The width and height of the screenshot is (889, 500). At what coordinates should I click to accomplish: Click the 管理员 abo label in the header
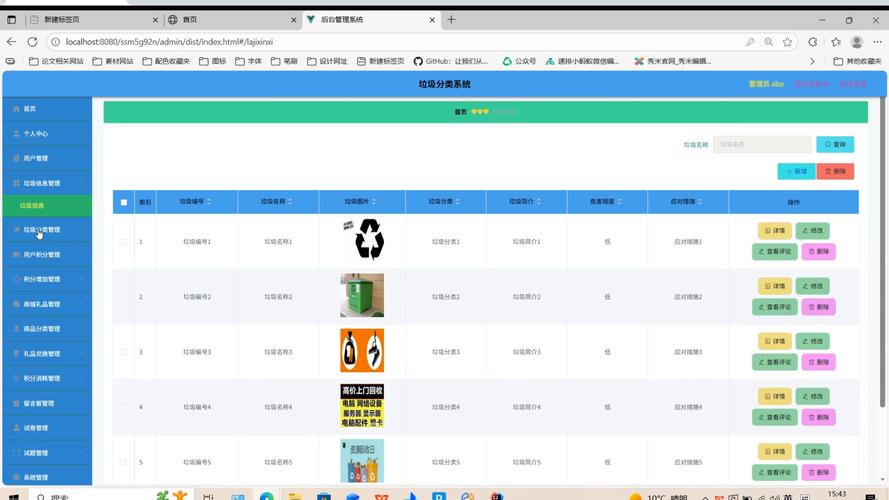tap(766, 84)
